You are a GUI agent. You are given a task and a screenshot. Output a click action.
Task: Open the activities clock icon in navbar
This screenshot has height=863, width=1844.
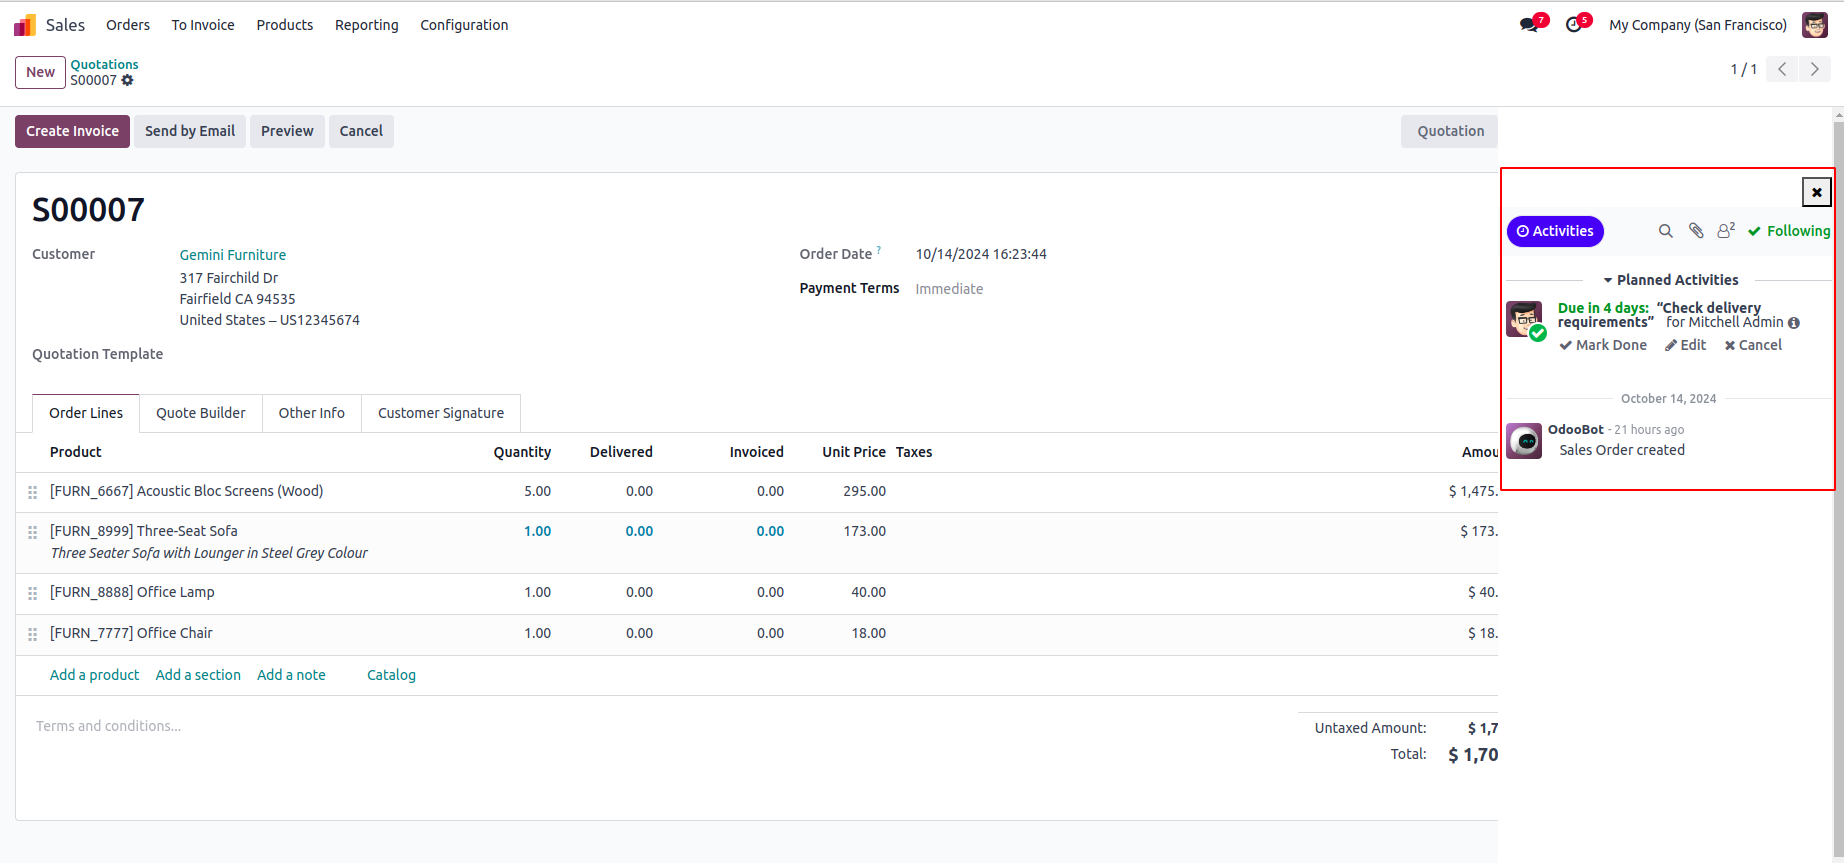tap(1575, 25)
